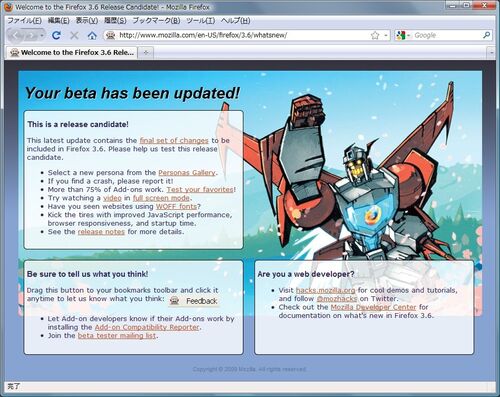The width and height of the screenshot is (500, 397).
Task: Open the release notes link
Action: (x=101, y=232)
